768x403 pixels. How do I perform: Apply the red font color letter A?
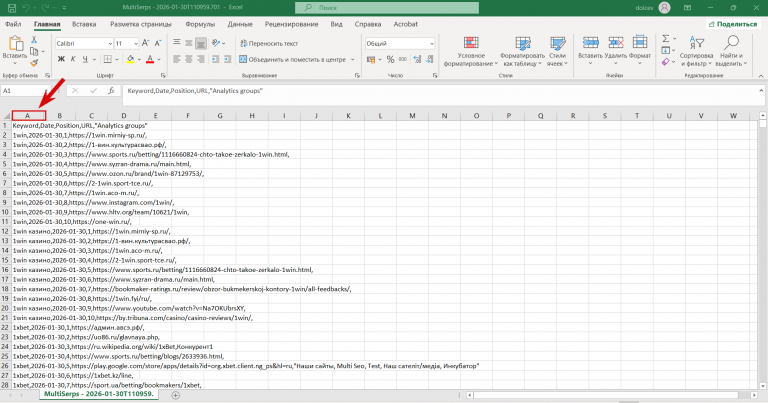click(x=150, y=59)
